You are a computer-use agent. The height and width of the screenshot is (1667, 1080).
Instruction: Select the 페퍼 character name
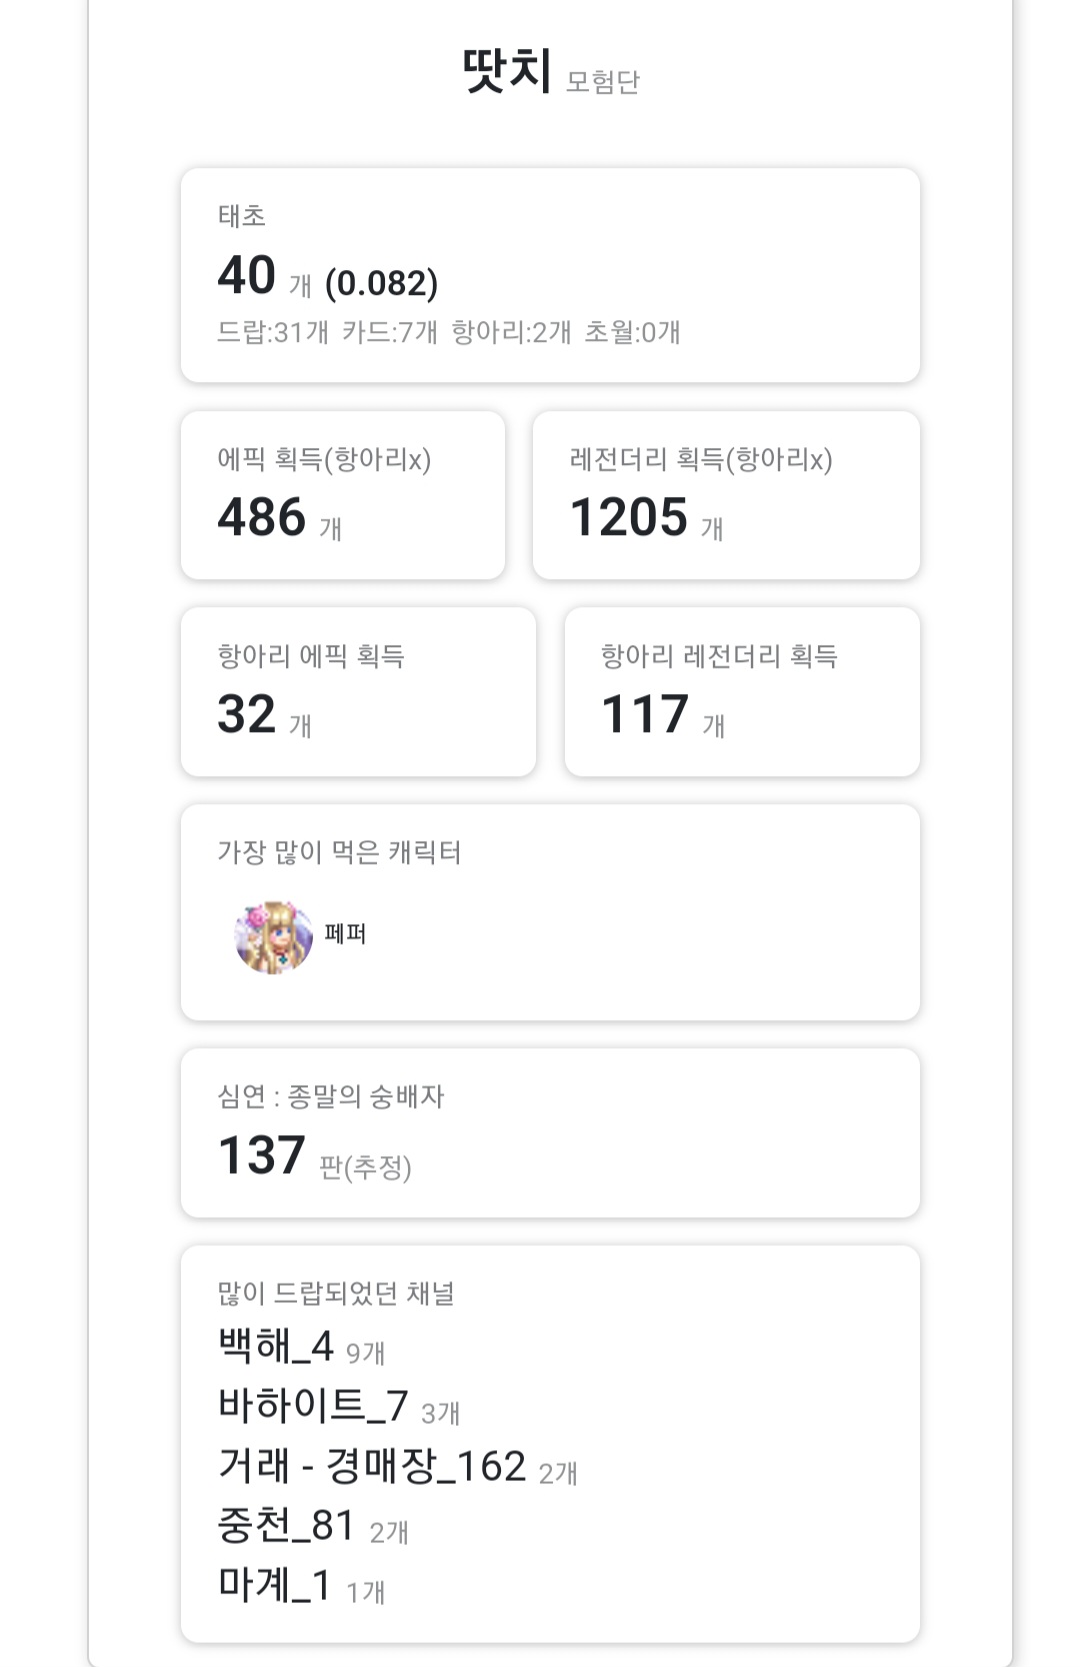(x=345, y=934)
